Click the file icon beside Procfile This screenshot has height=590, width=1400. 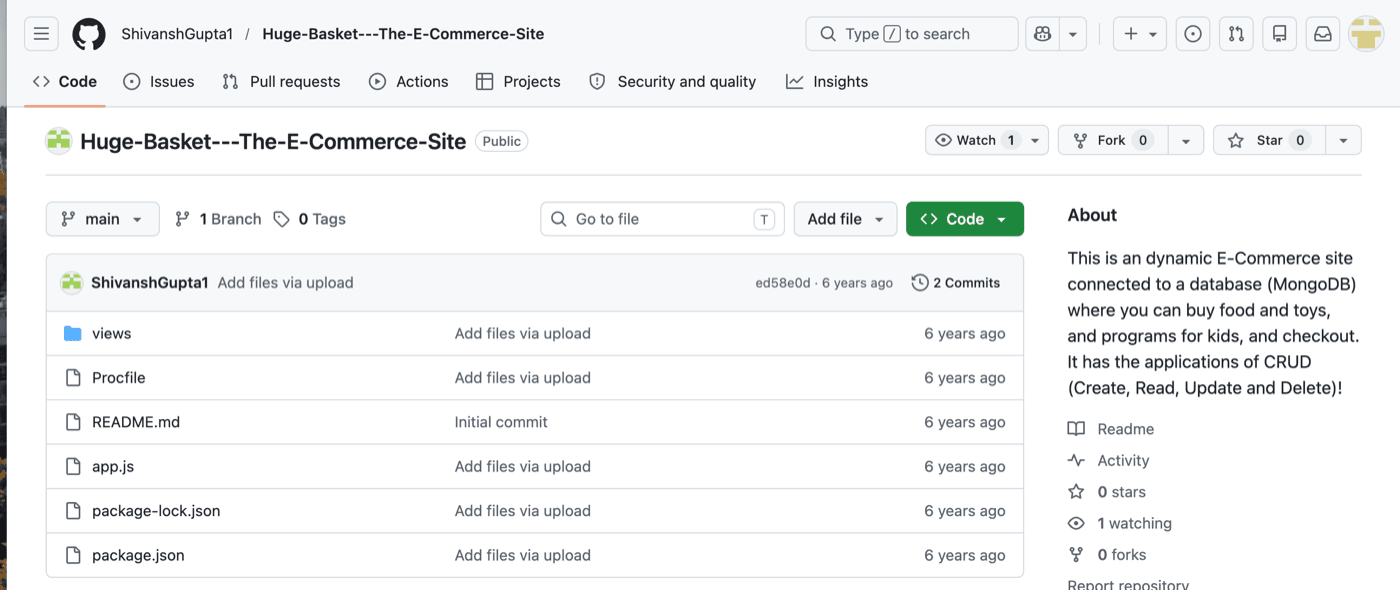(72, 378)
